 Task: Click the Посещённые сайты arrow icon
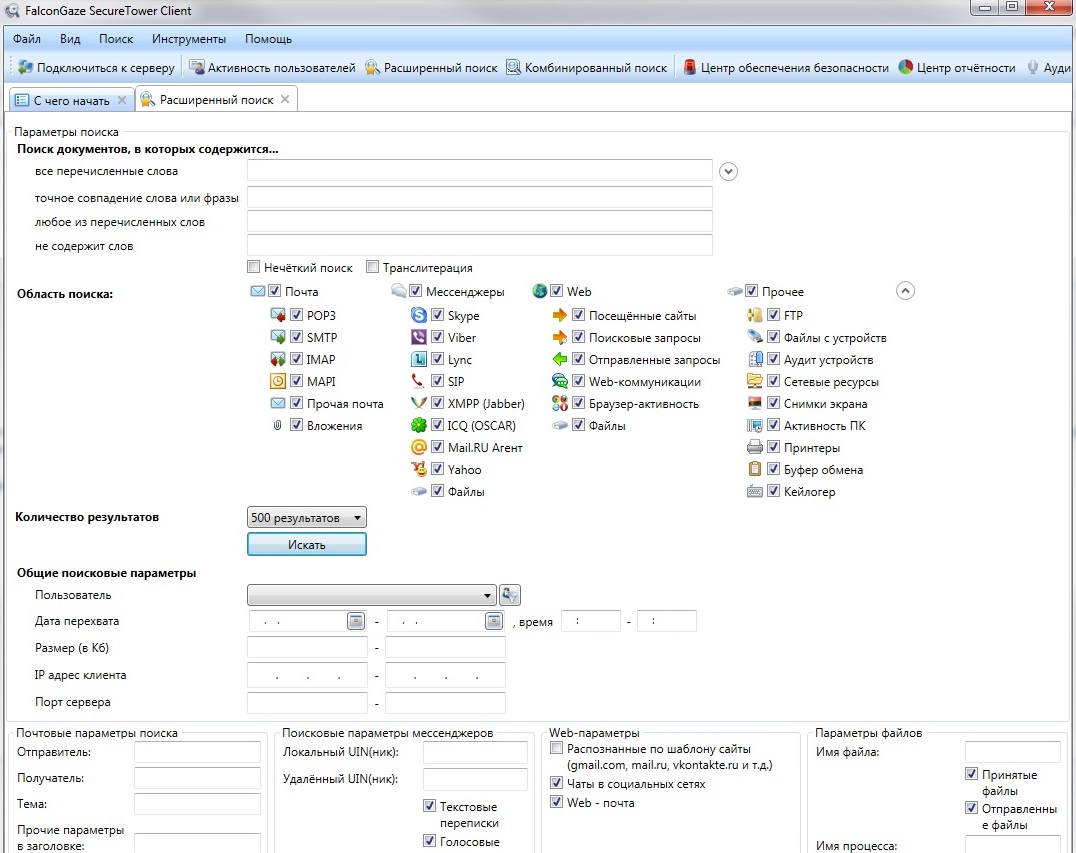560,315
